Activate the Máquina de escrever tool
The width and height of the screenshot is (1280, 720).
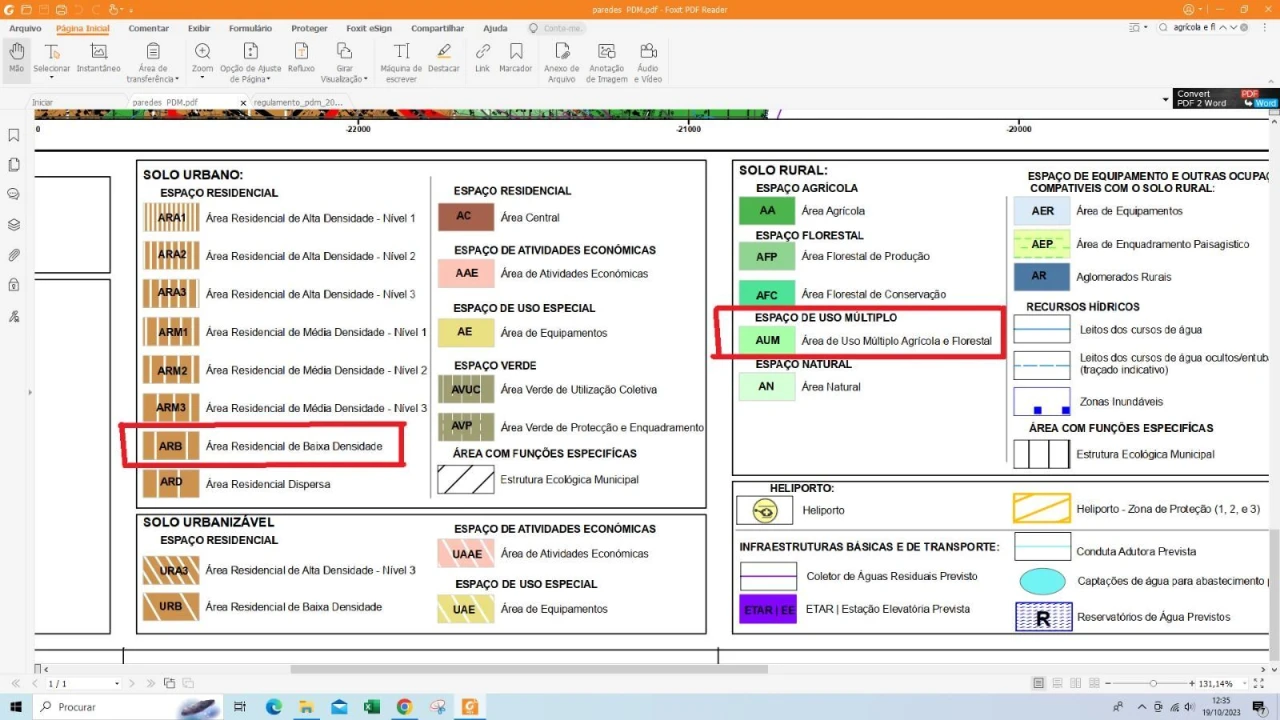click(x=401, y=58)
